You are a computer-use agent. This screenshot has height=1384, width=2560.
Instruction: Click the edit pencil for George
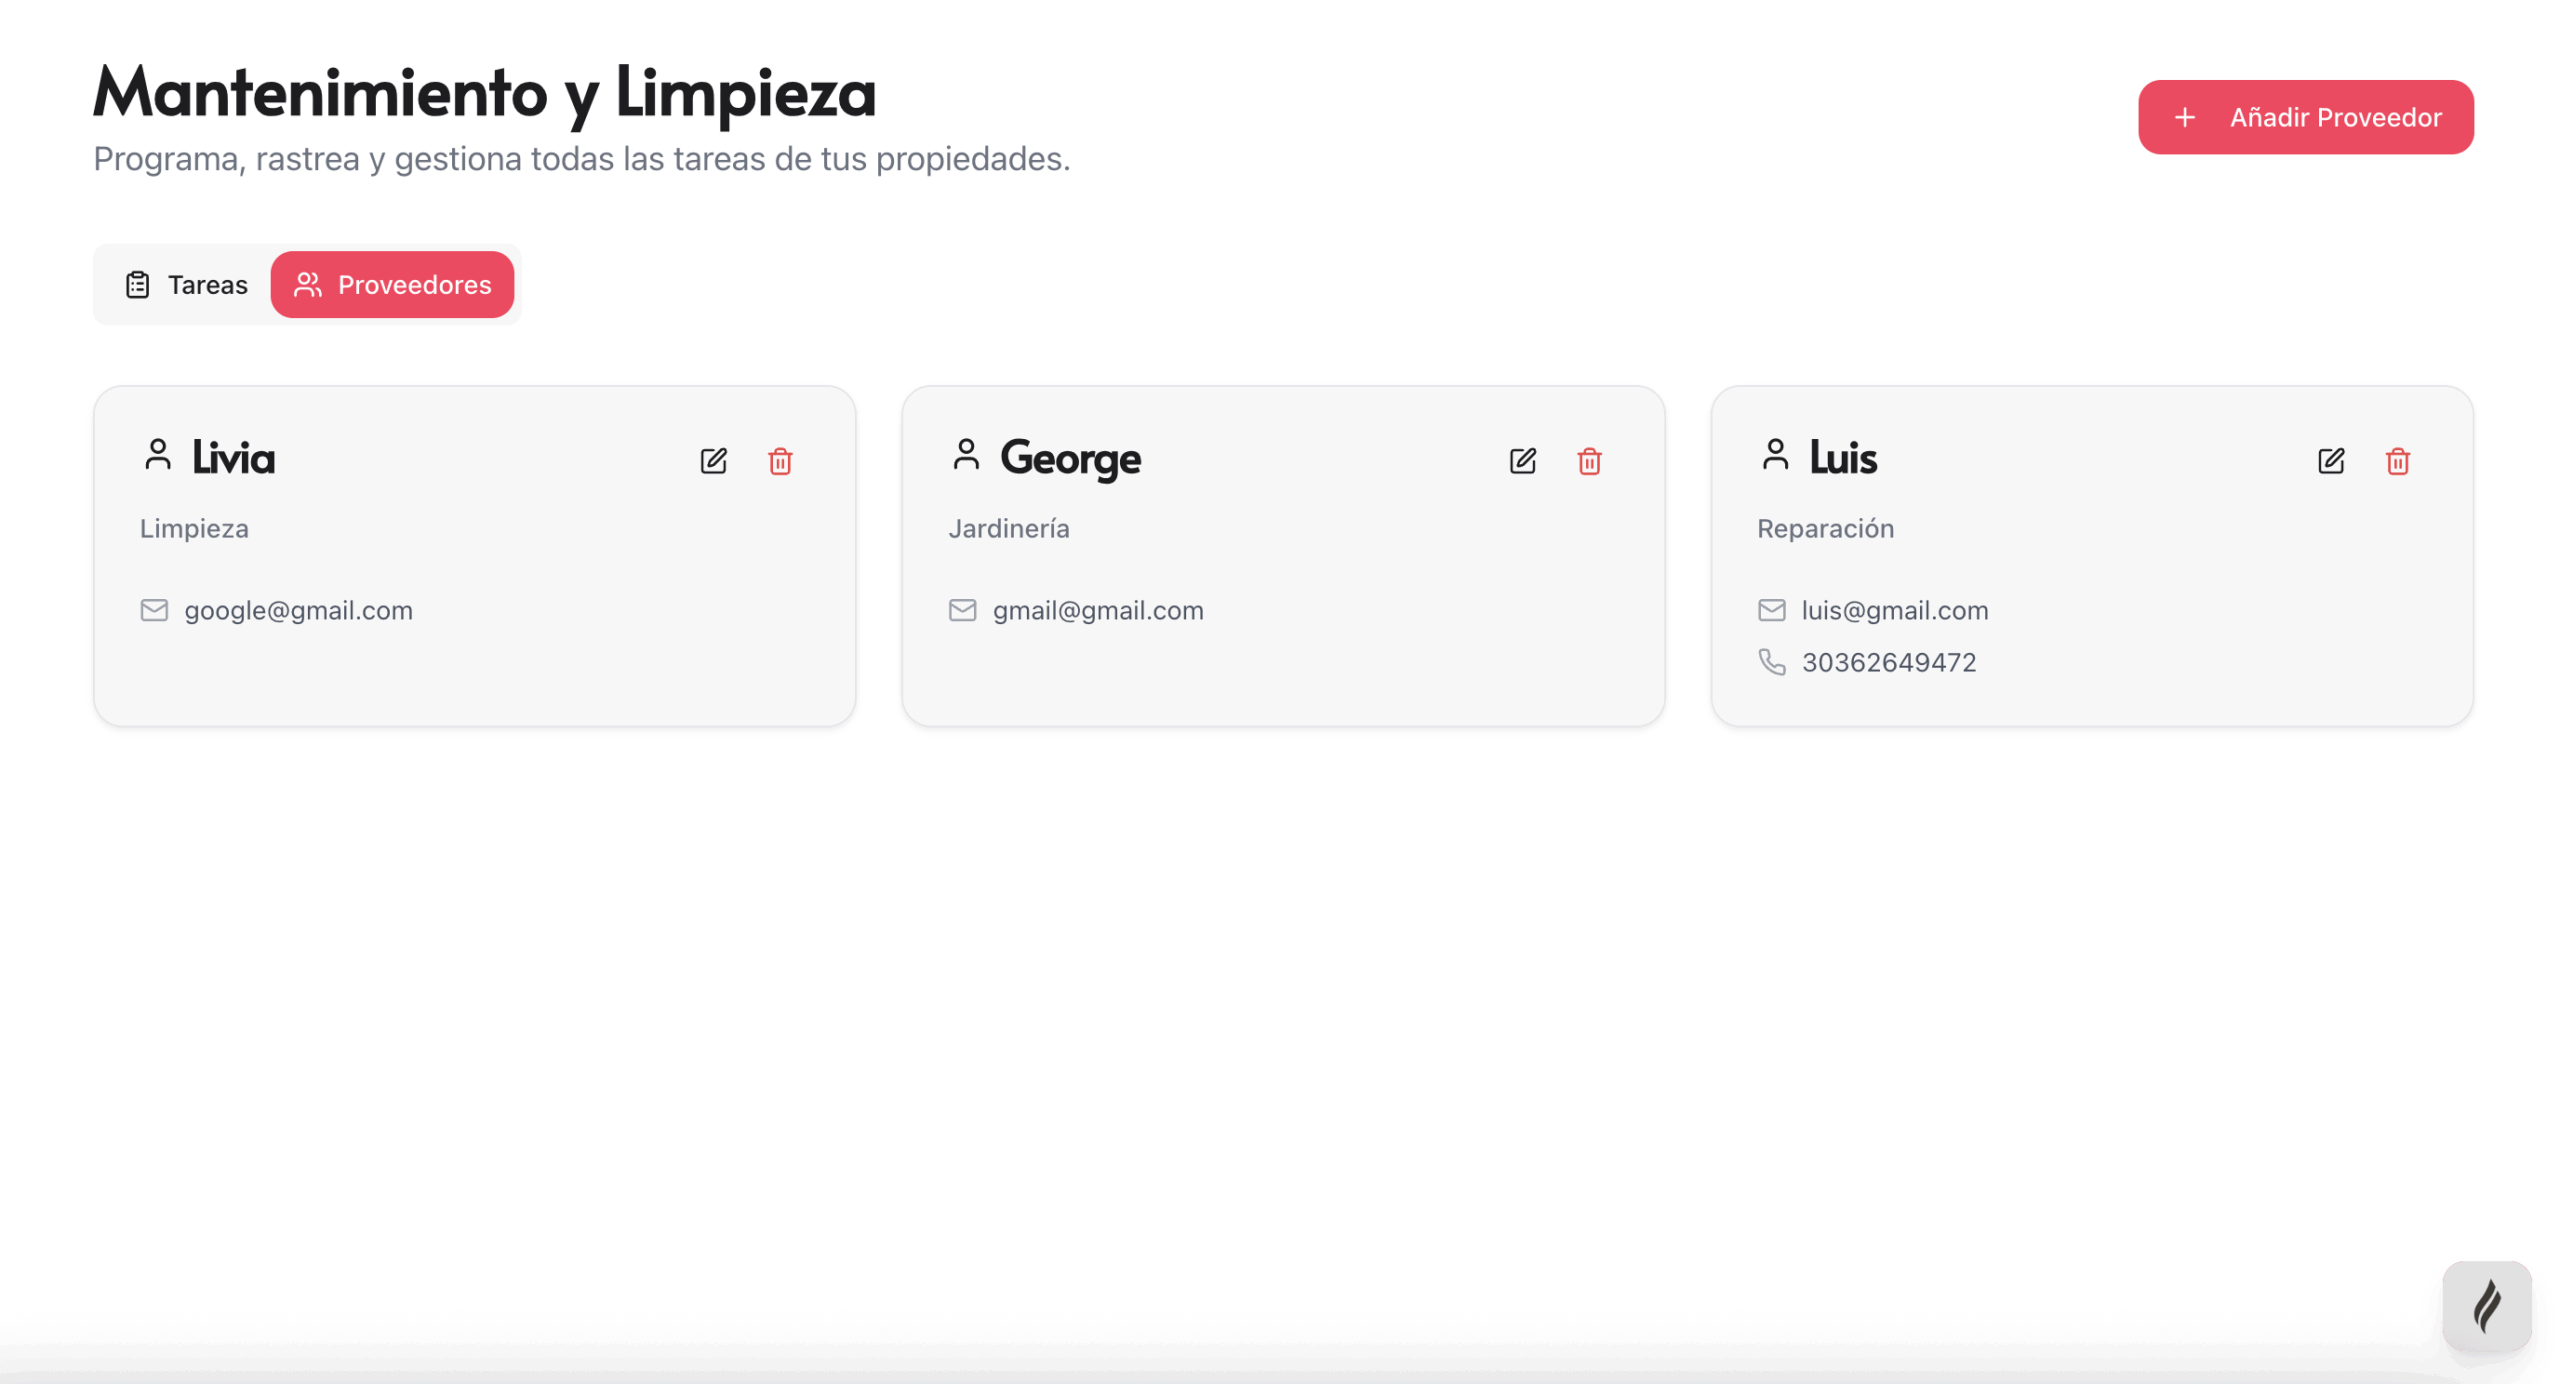point(1522,461)
